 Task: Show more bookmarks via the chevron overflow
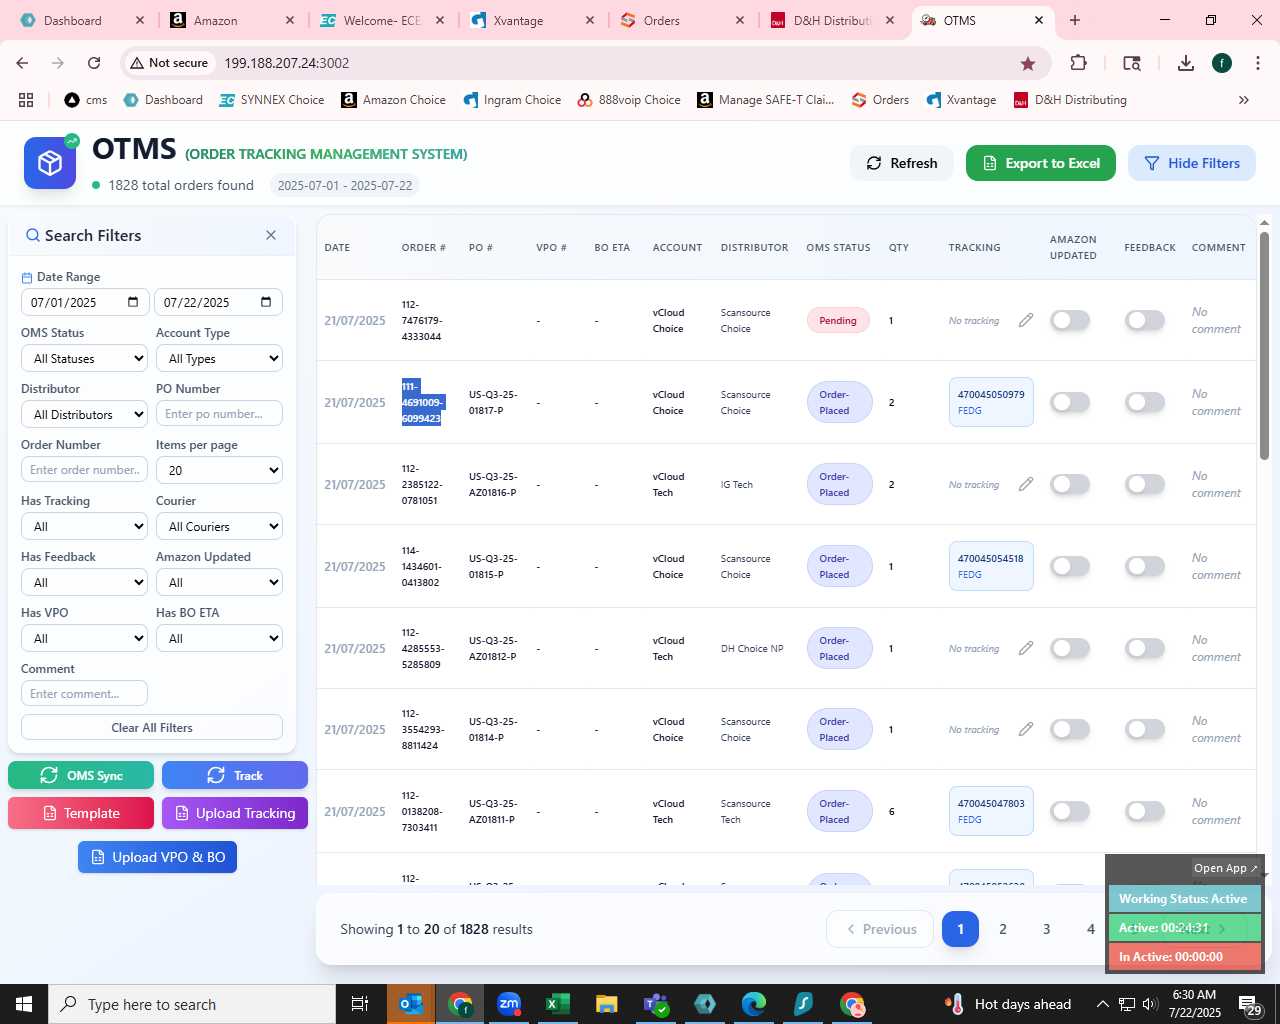(1244, 100)
